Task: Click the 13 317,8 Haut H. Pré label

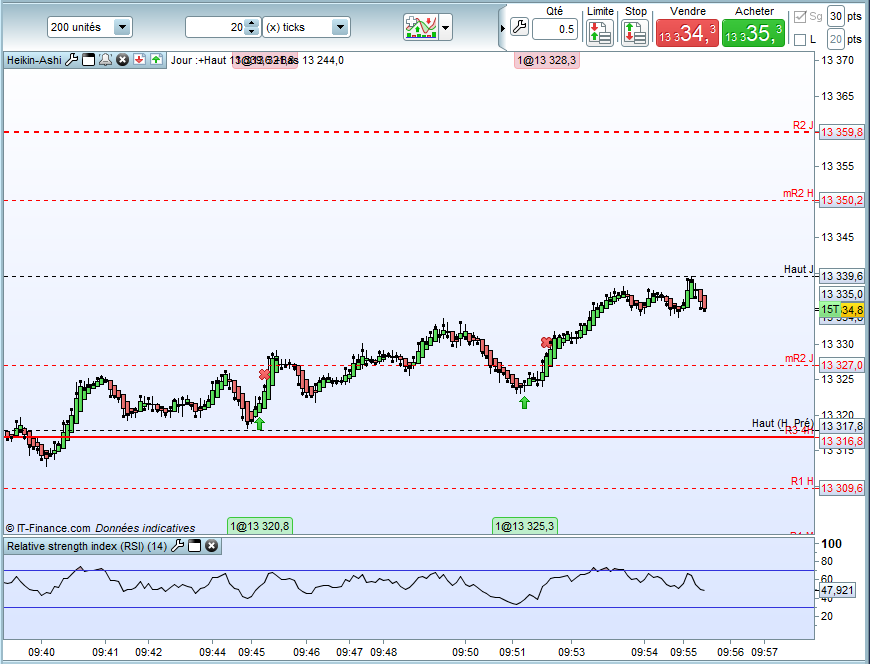Action: point(842,426)
